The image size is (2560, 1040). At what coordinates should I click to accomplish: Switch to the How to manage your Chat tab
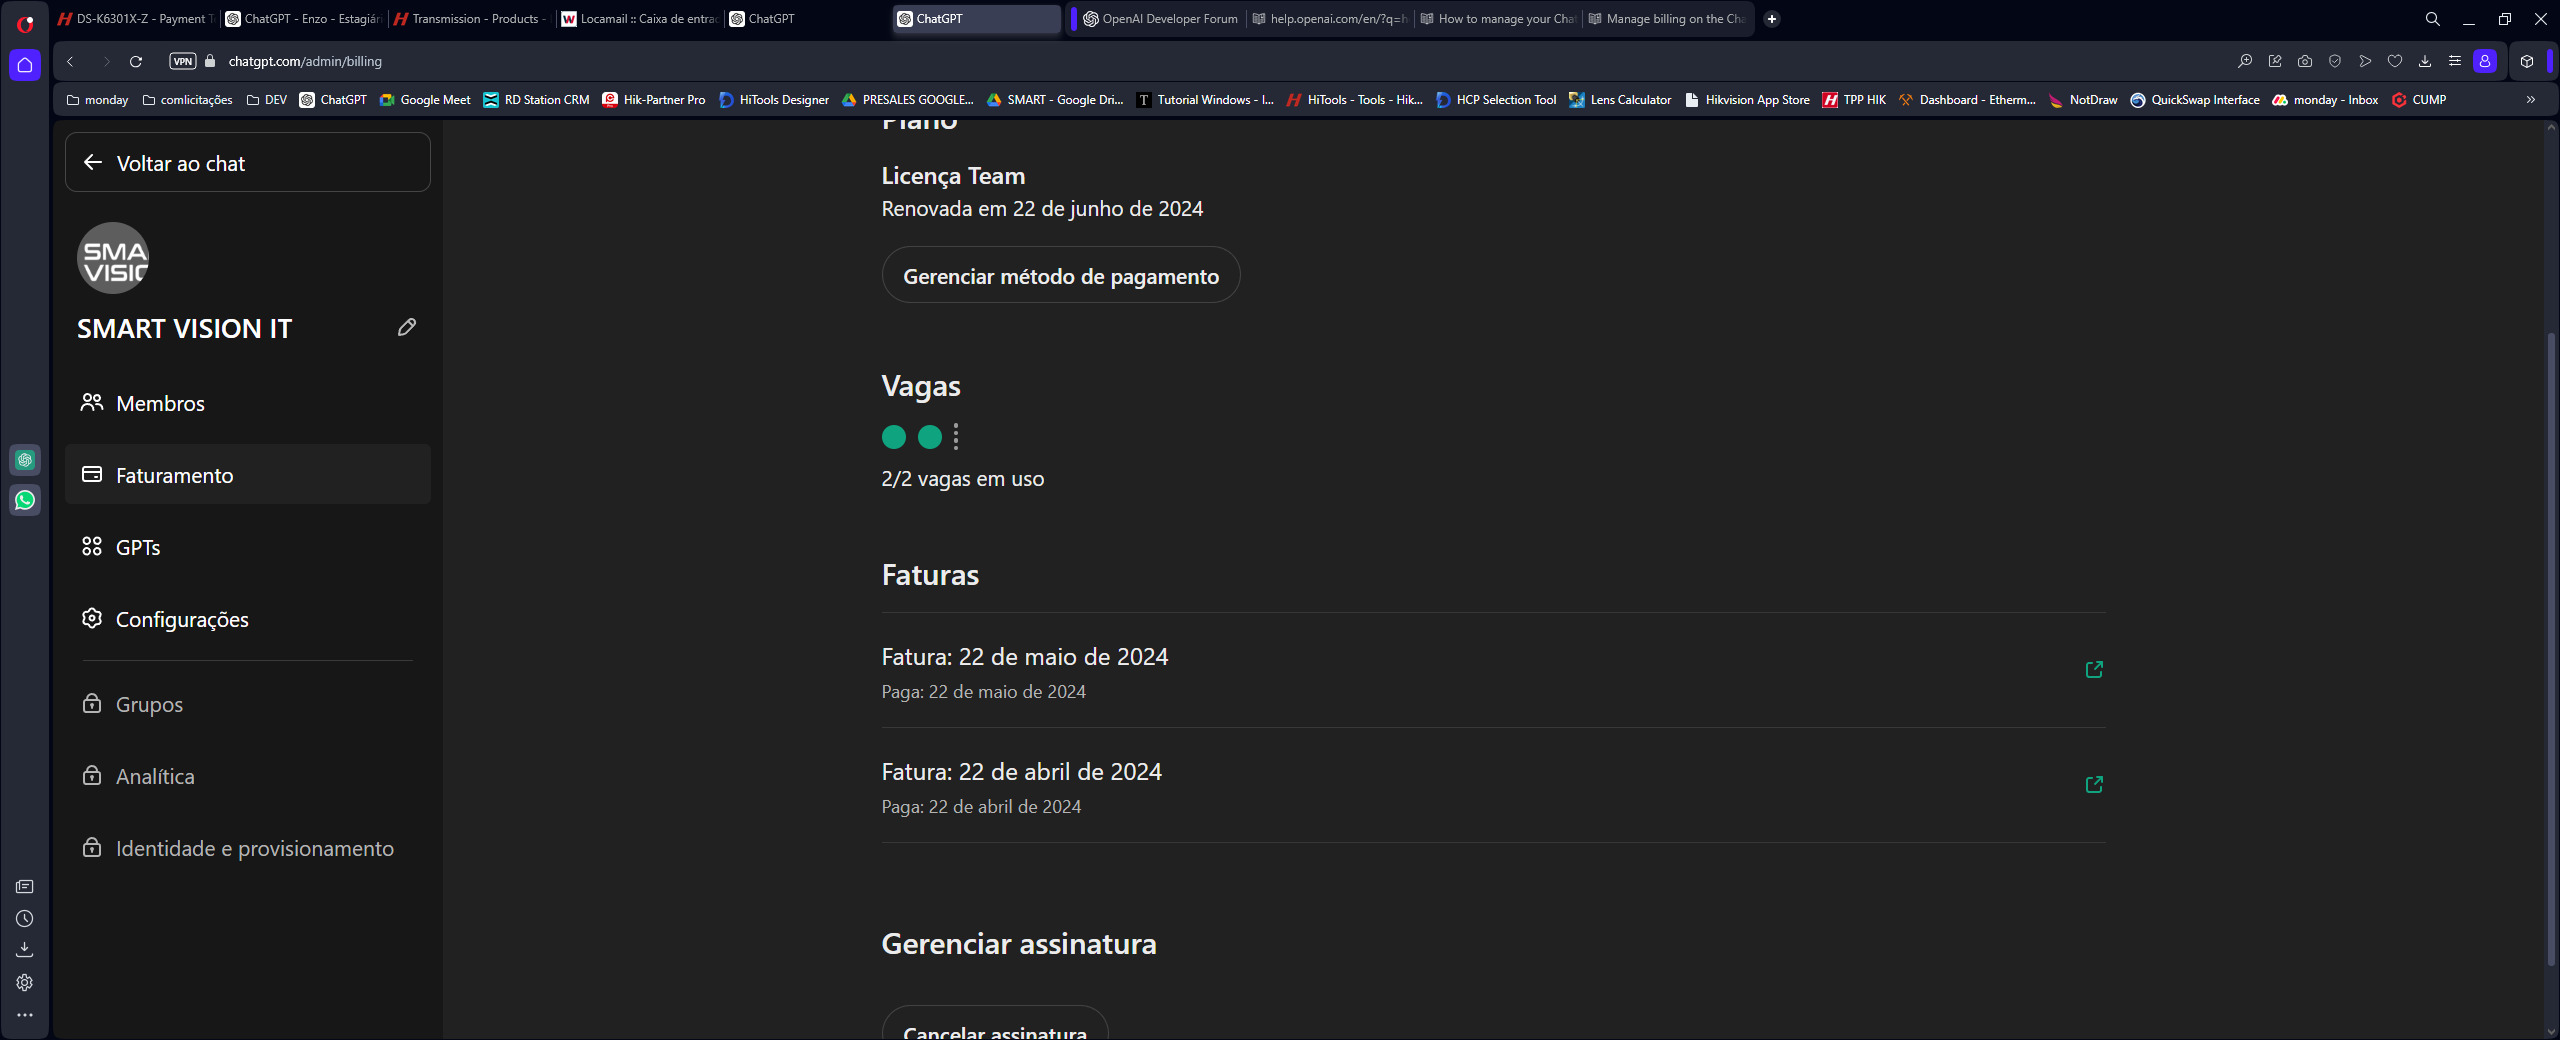[x=1498, y=19]
